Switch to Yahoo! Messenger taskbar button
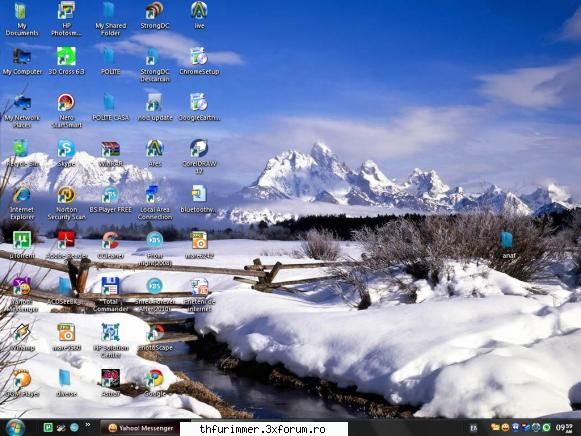The height and width of the screenshot is (436, 581). point(140,428)
